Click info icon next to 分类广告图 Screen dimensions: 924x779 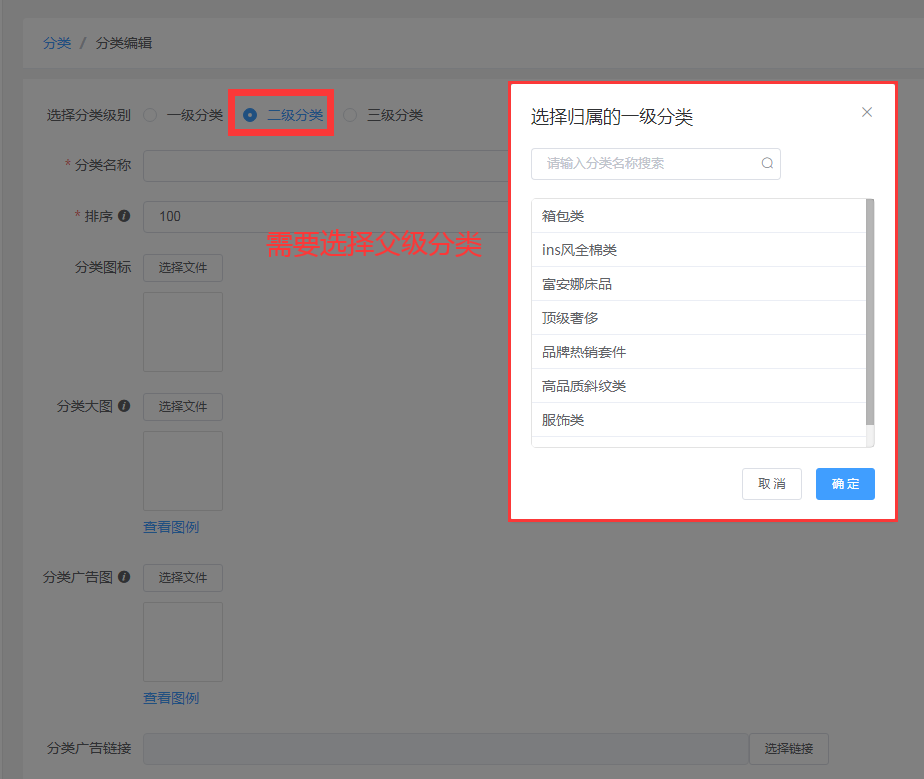click(x=124, y=576)
